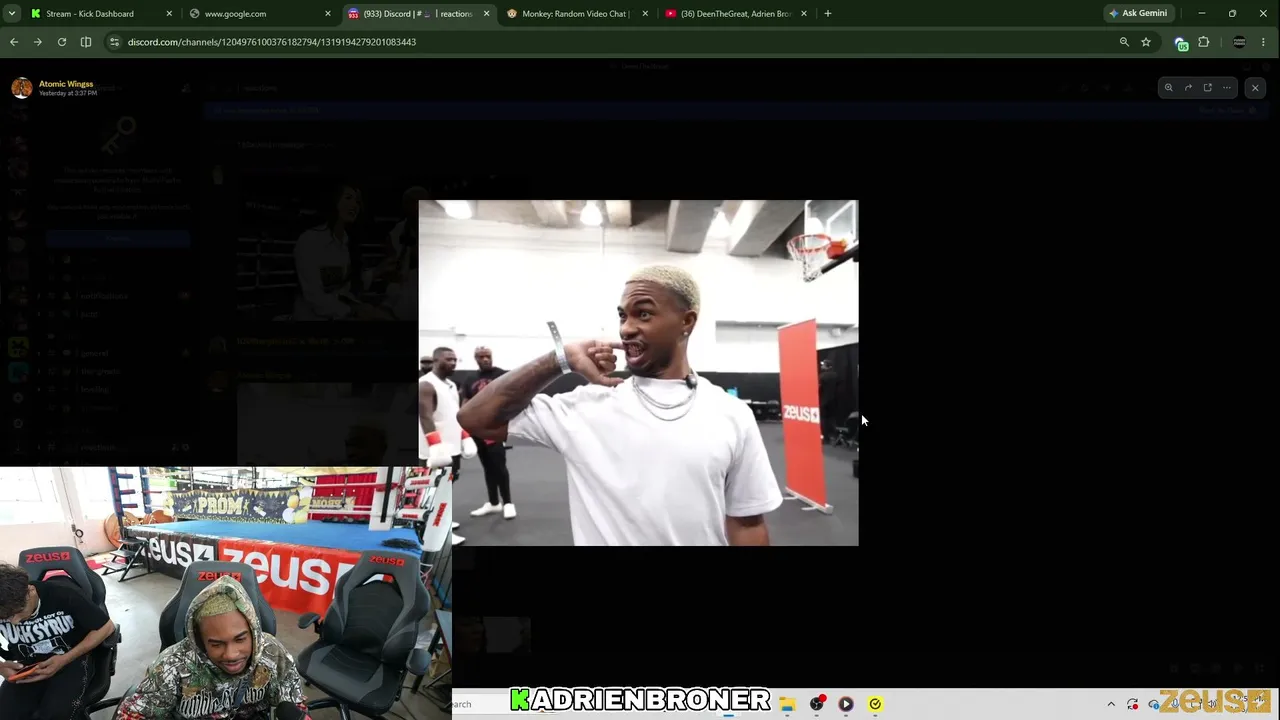Select the Discord reactions tab
The image size is (1280, 720).
419,14
